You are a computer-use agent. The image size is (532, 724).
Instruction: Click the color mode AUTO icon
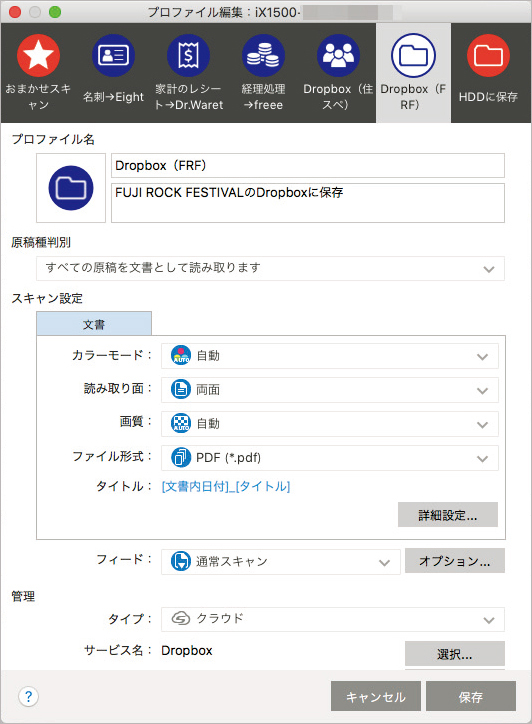point(181,356)
